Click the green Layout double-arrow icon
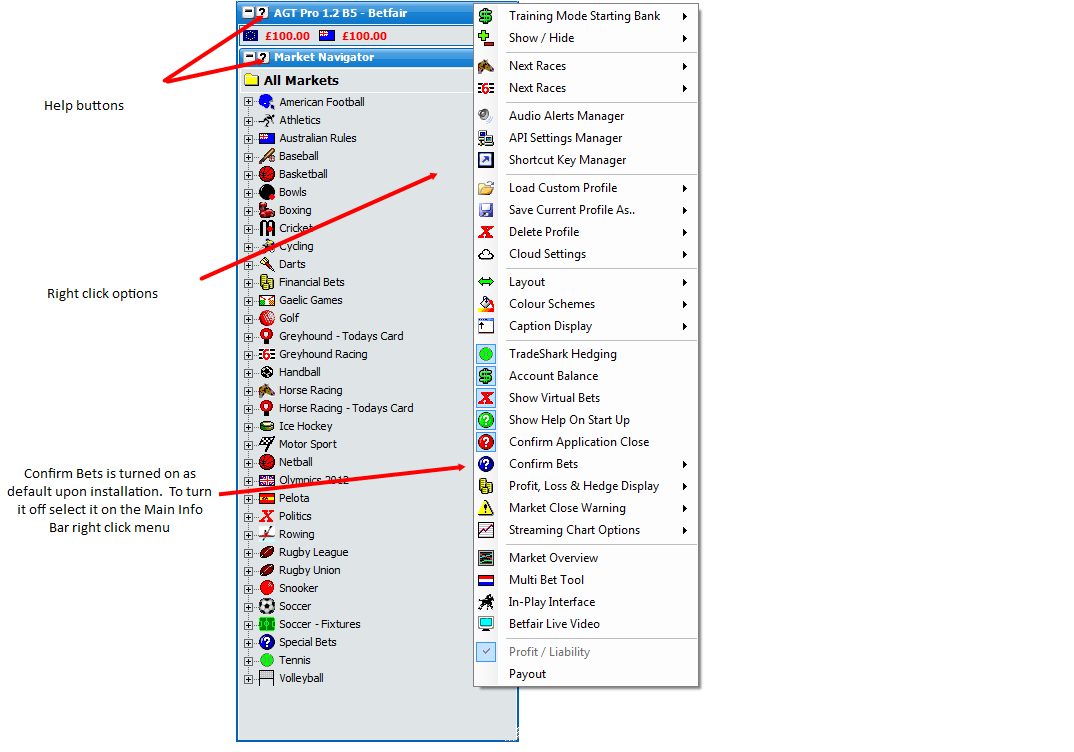 pyautogui.click(x=486, y=281)
